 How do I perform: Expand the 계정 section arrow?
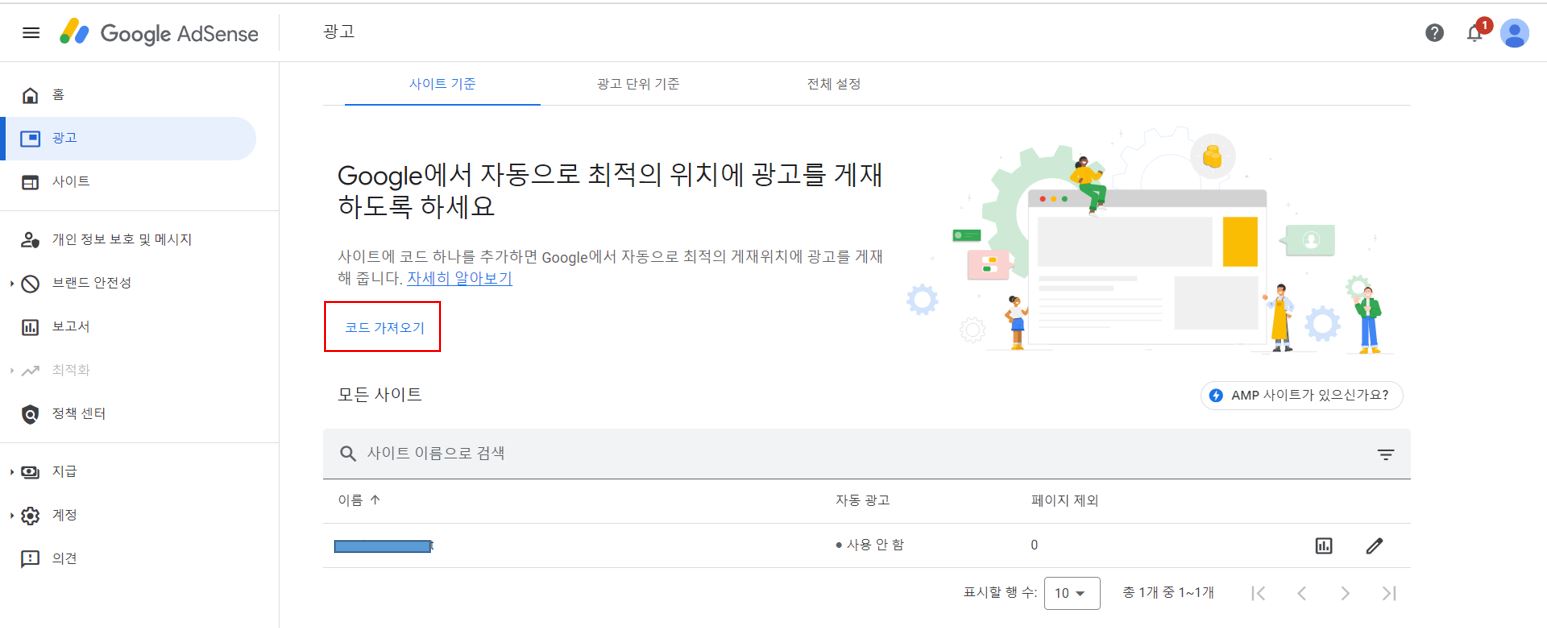pos(12,515)
